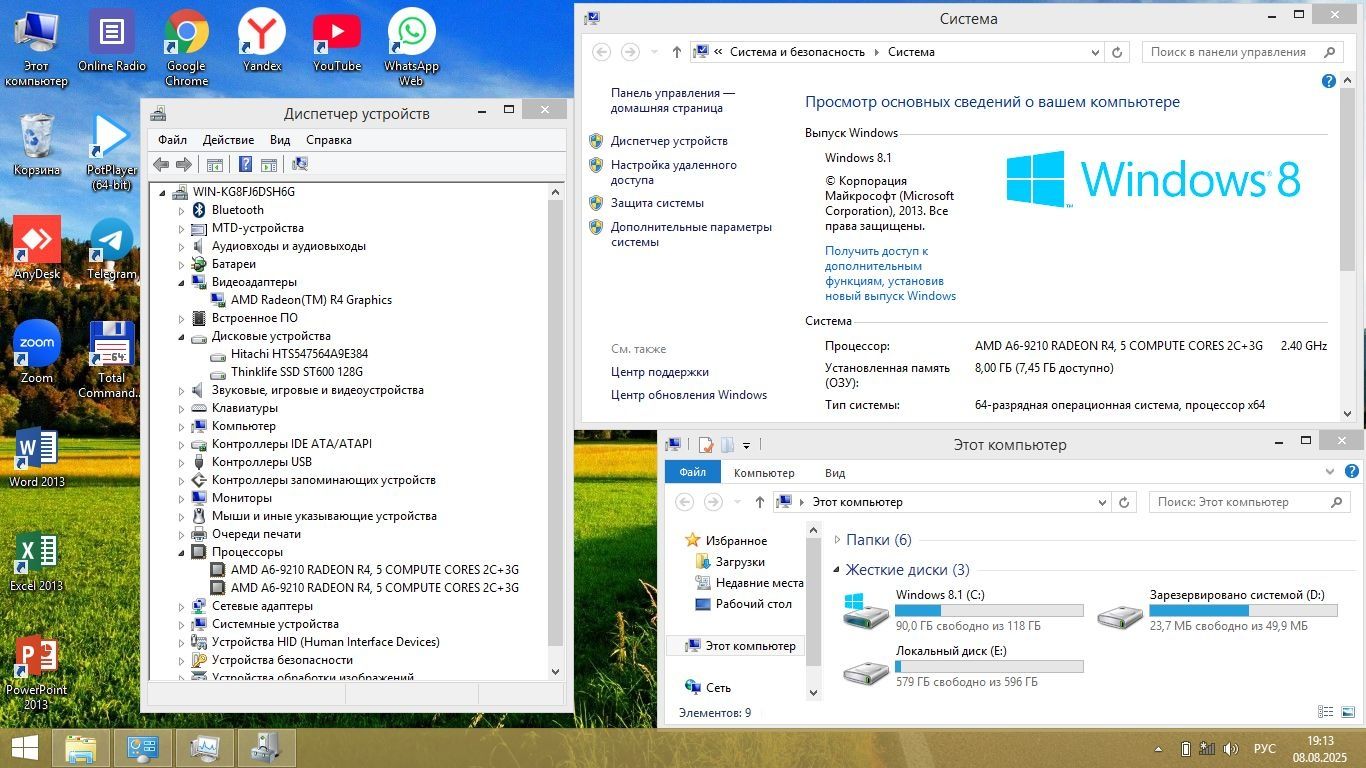Click the Файл tab in Этот компьютер
This screenshot has width=1366, height=768.
click(x=692, y=473)
